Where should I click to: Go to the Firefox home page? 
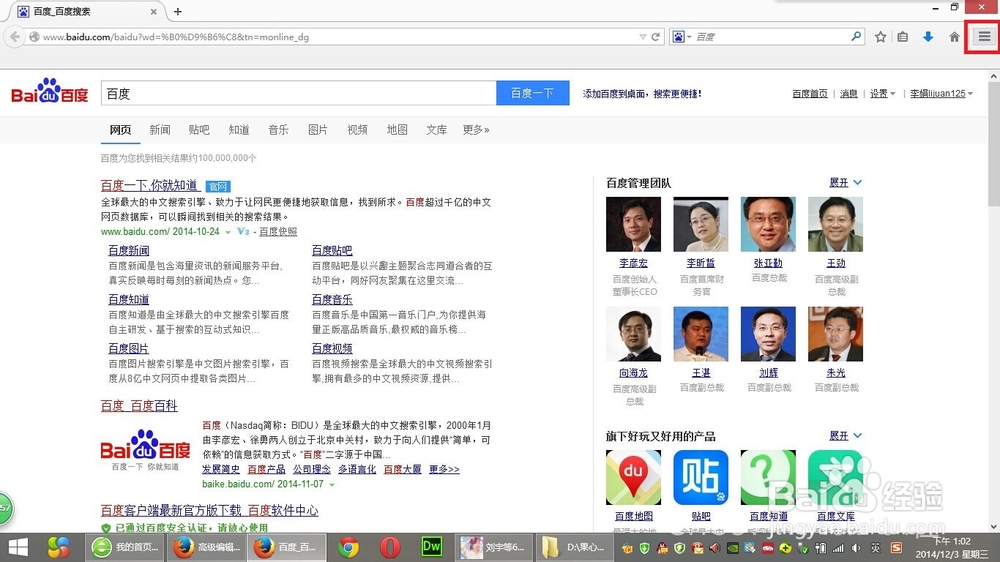click(x=954, y=37)
